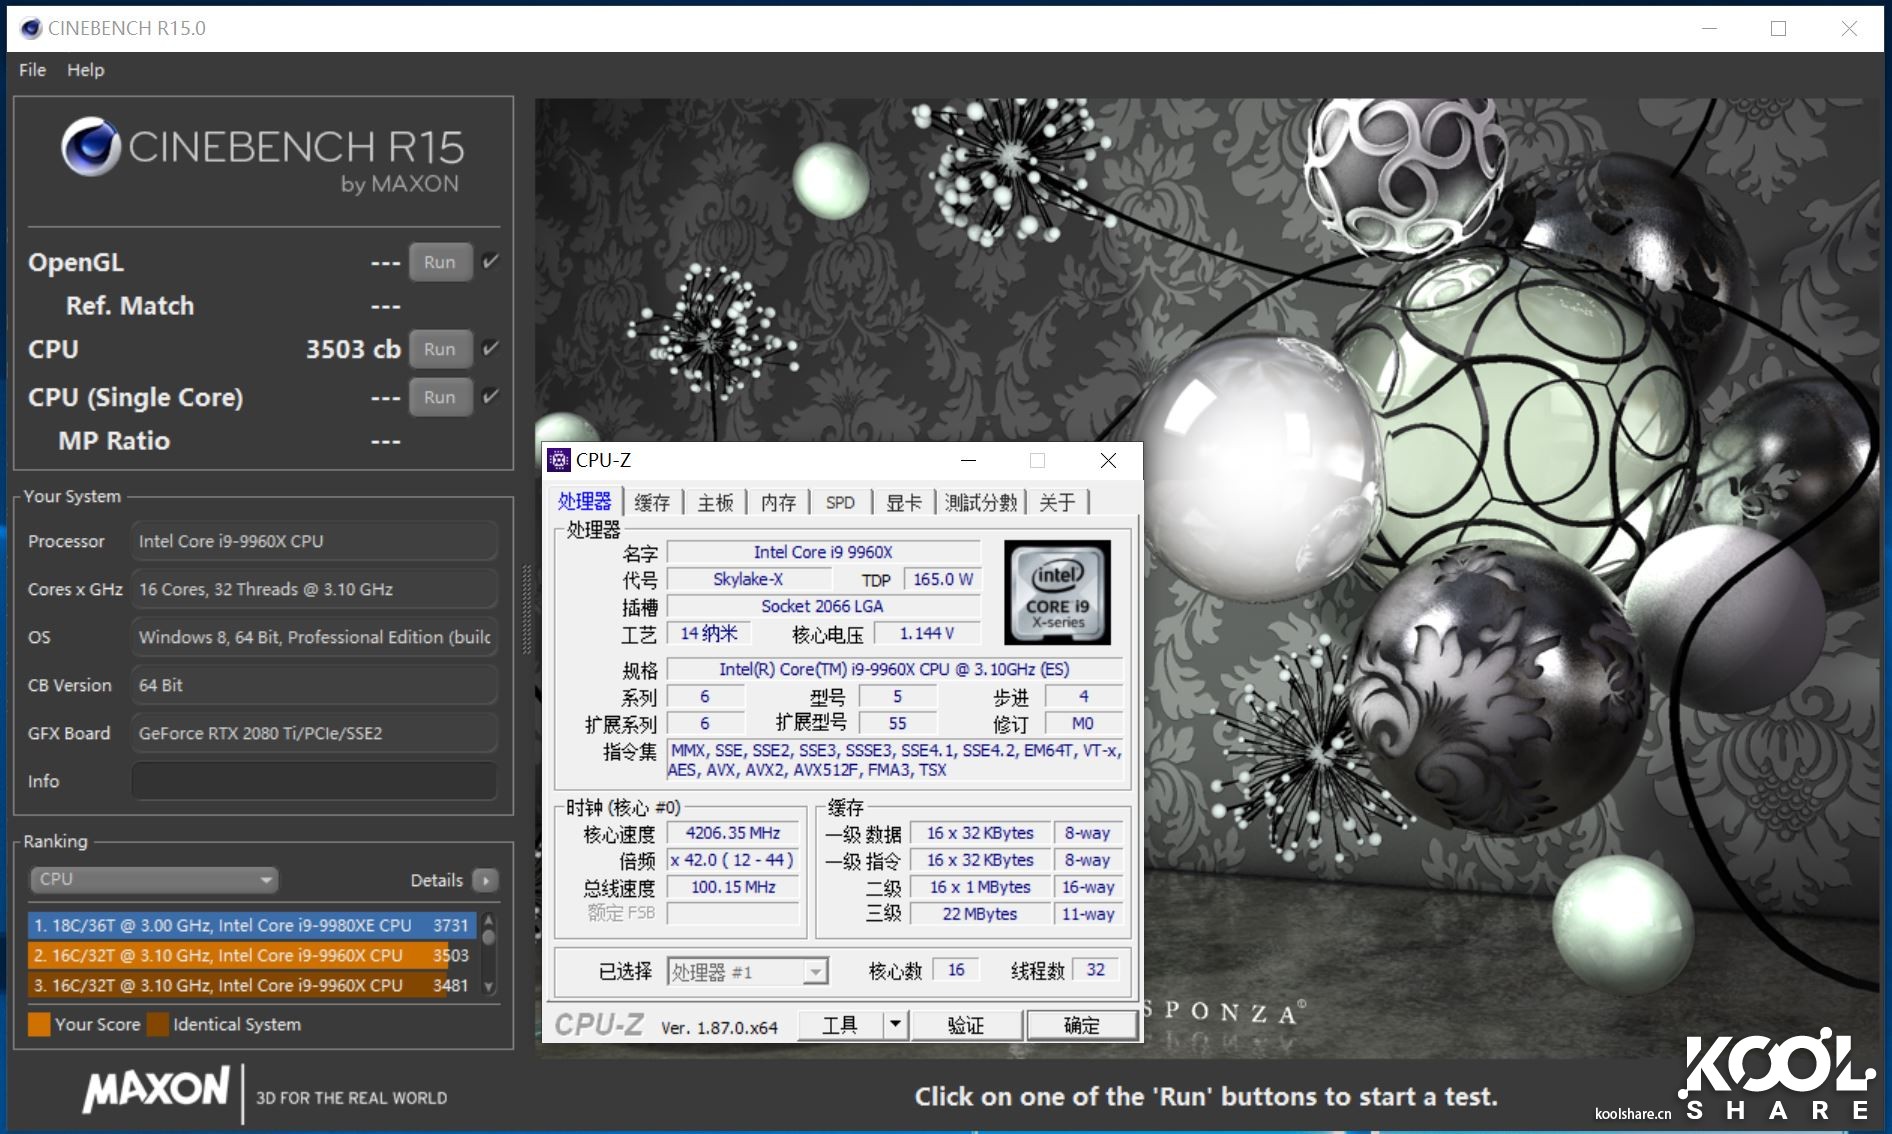Toggle the CPU (Single Core) checkmark

coord(489,396)
